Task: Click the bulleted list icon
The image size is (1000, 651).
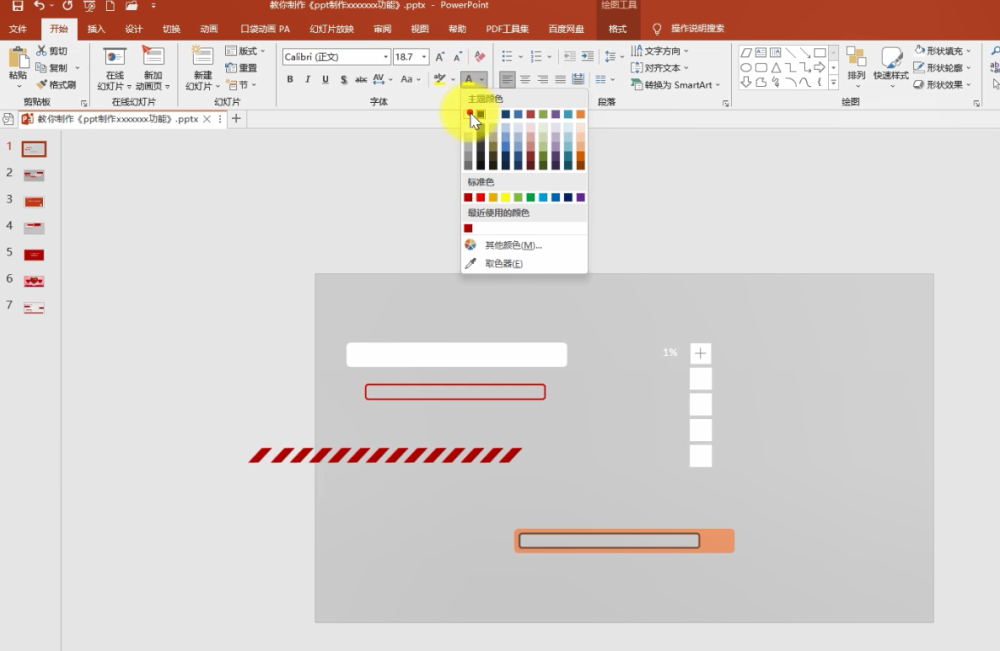Action: (x=507, y=57)
